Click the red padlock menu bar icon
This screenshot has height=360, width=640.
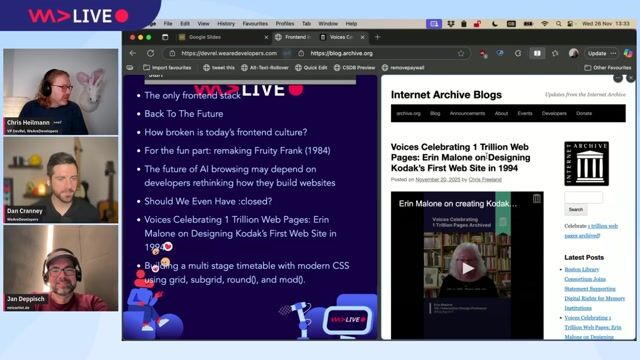click(x=477, y=24)
